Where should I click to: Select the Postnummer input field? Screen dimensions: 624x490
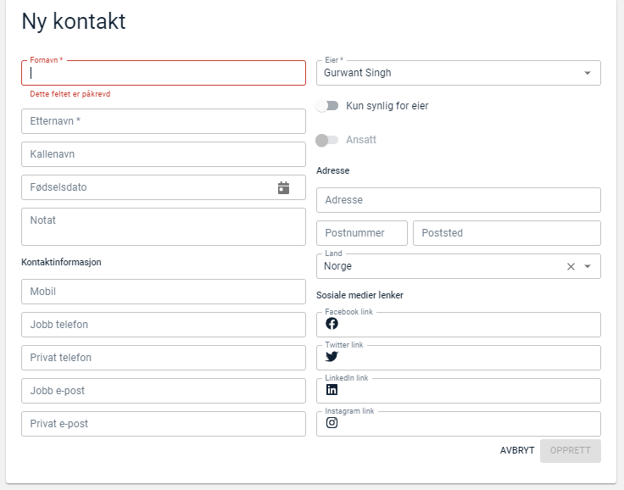tap(361, 233)
